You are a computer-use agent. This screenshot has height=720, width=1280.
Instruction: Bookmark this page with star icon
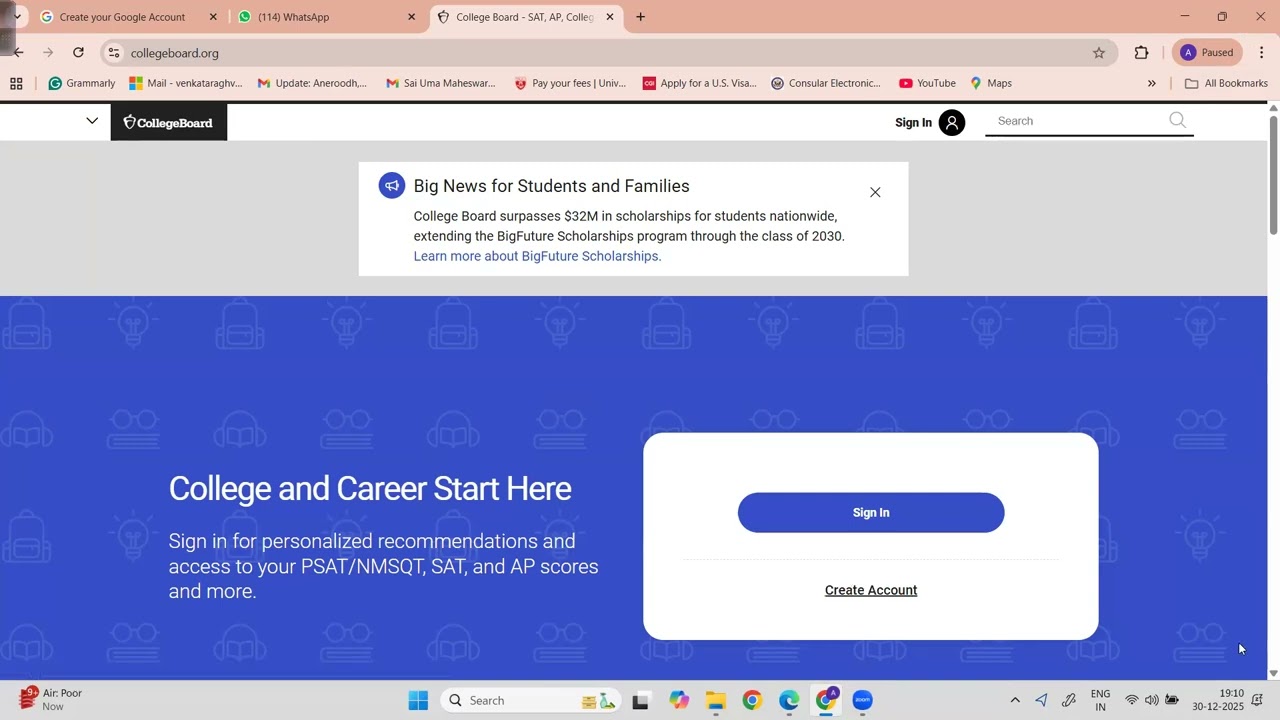1099,53
